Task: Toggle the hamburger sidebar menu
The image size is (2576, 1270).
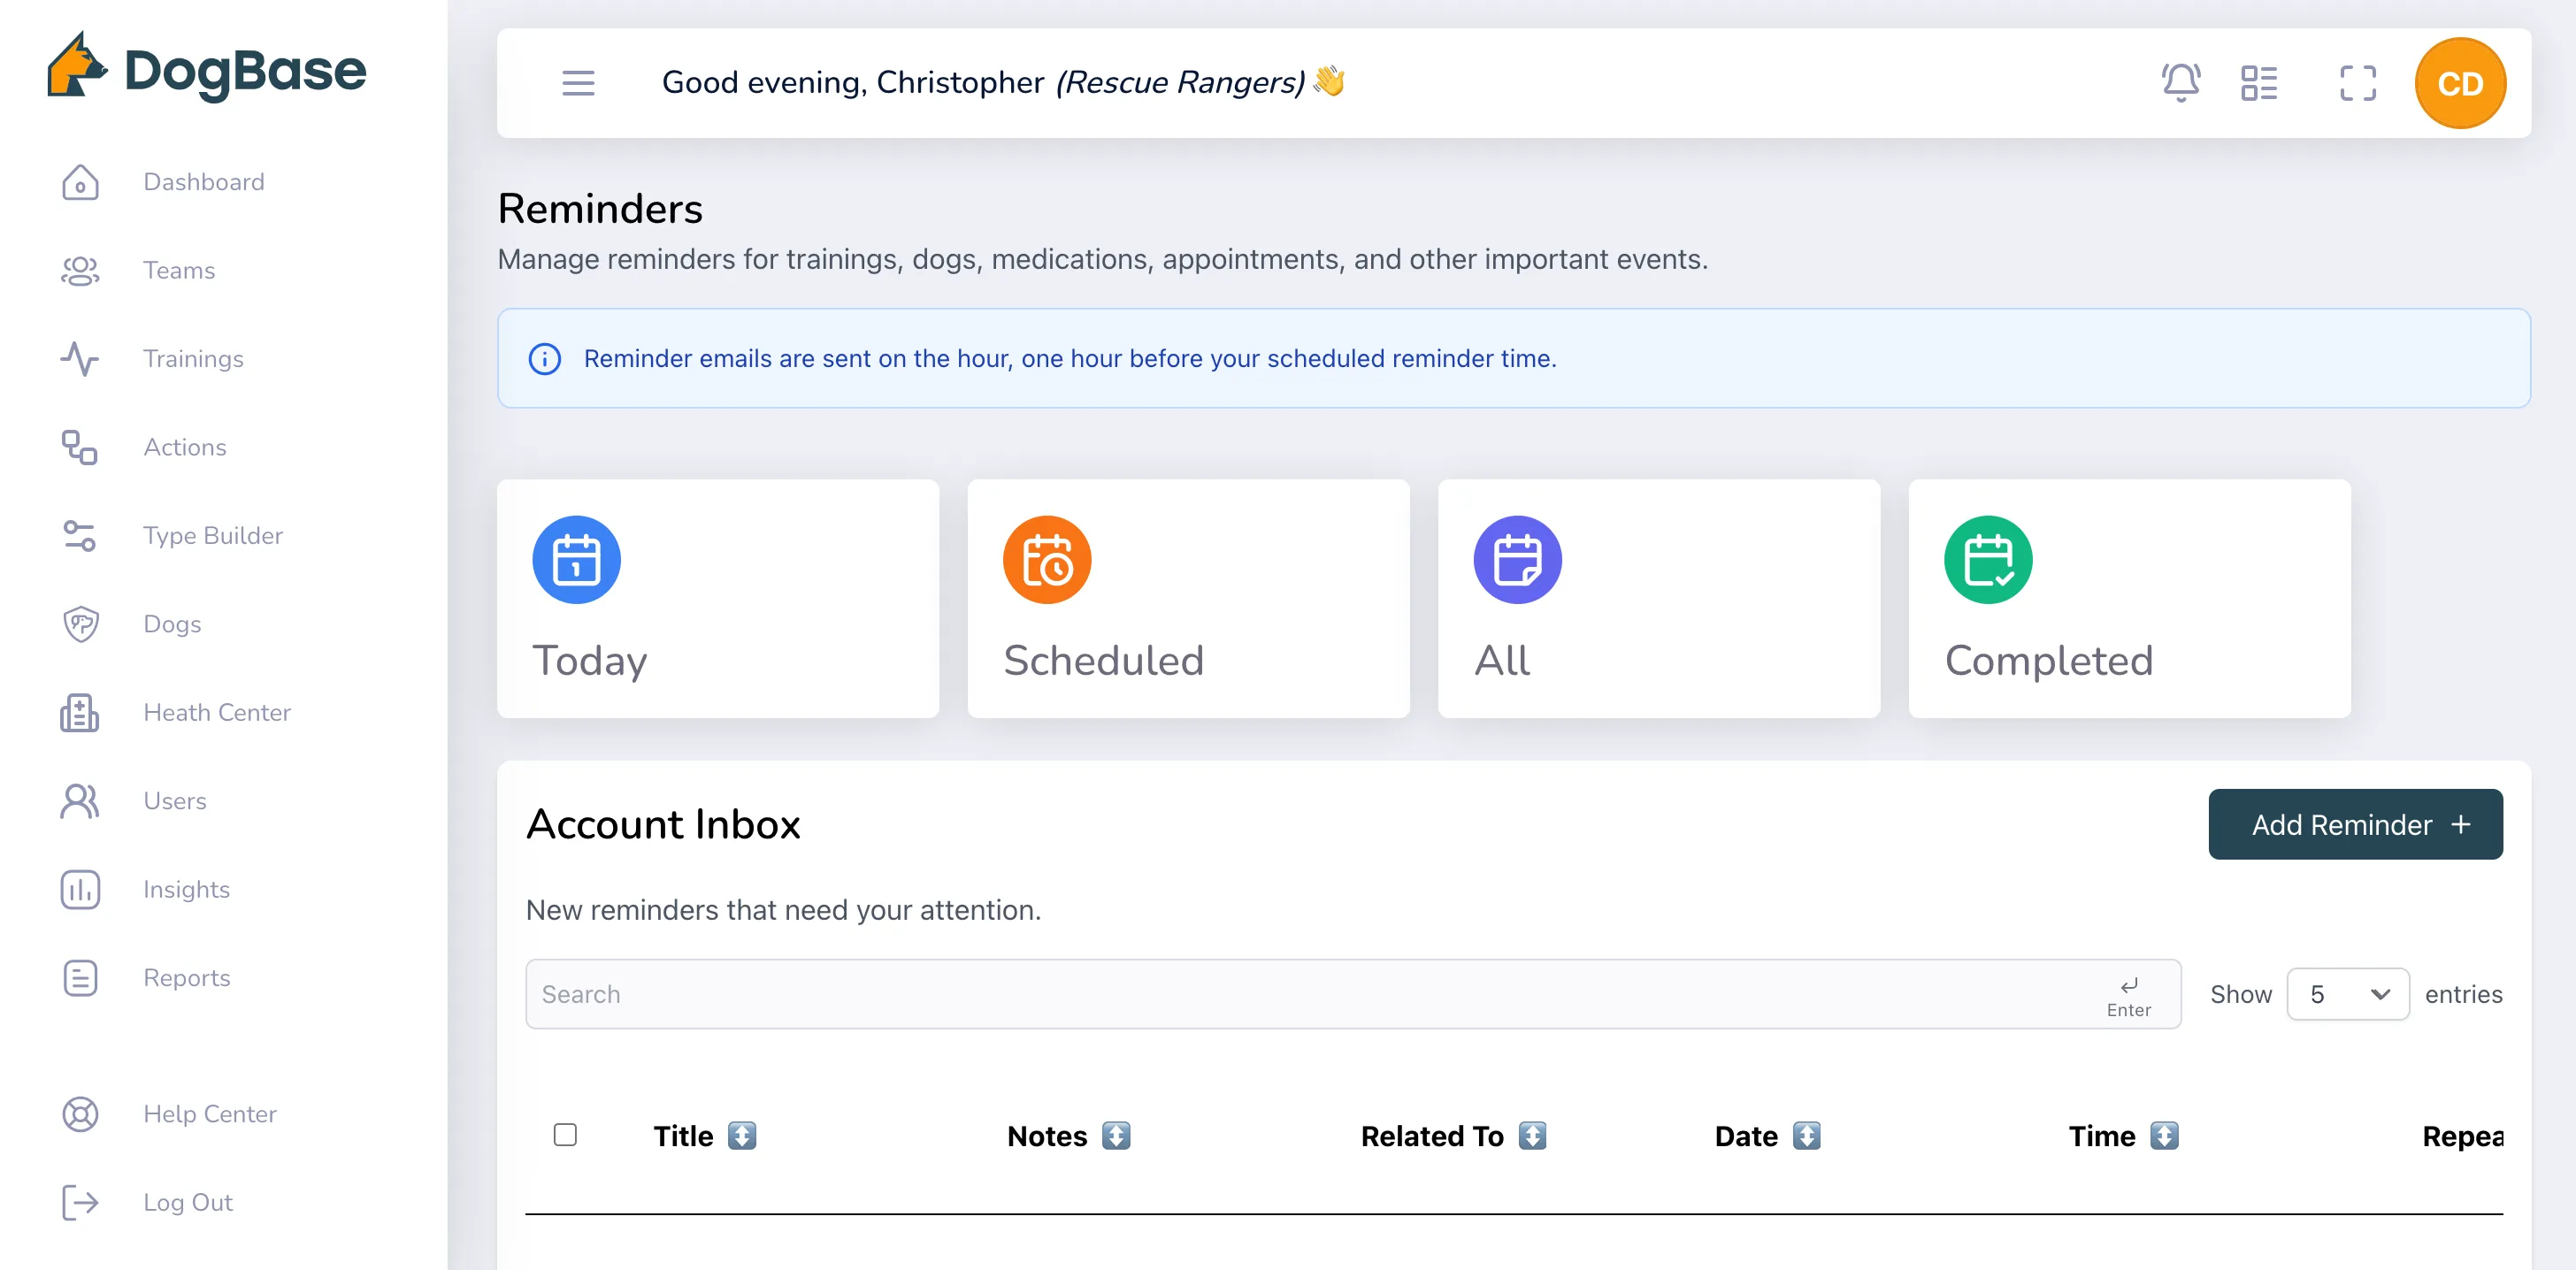Action: coord(578,83)
